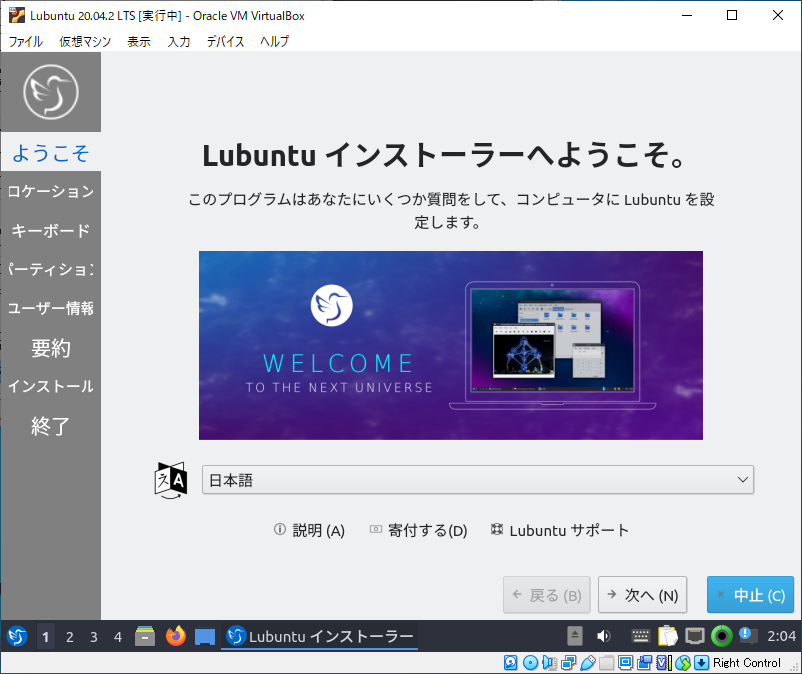
Task: Click the Right Control host key label
Action: [x=746, y=663]
